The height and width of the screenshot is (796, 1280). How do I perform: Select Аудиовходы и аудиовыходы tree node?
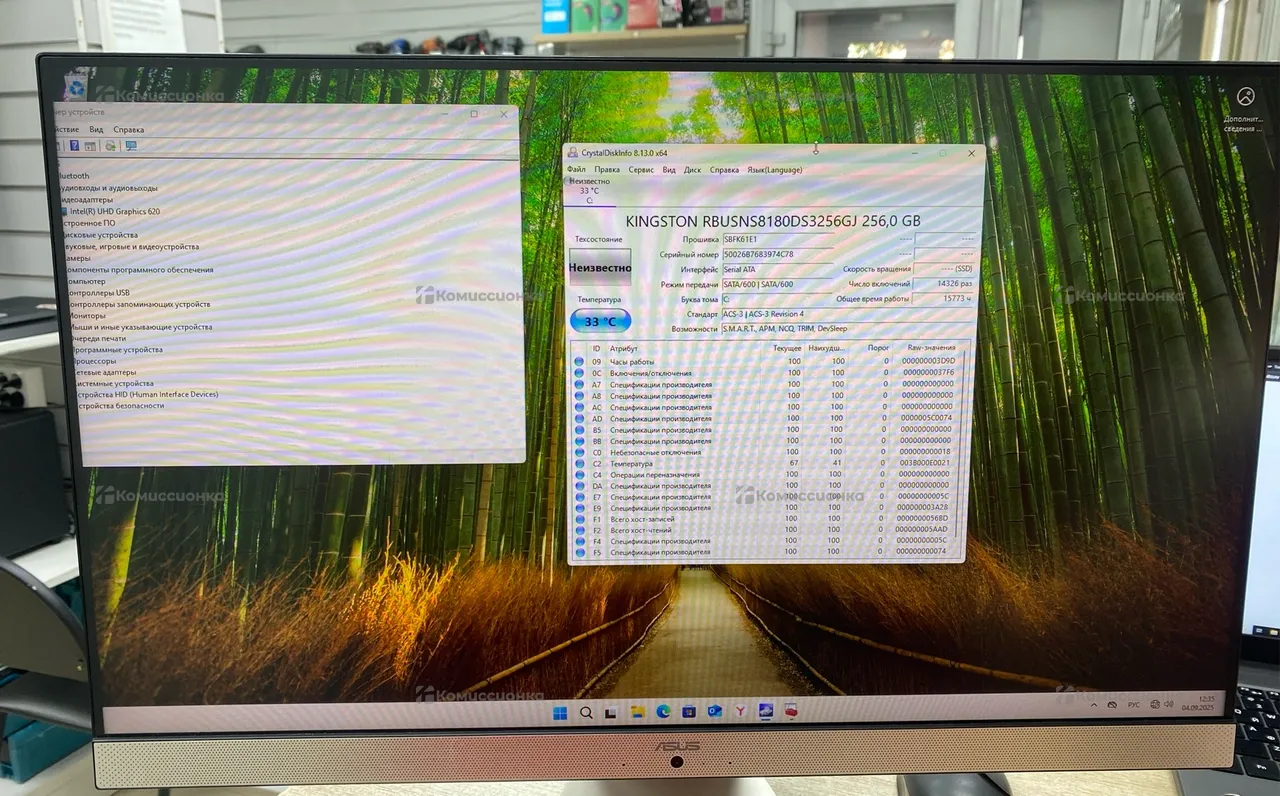click(x=108, y=188)
